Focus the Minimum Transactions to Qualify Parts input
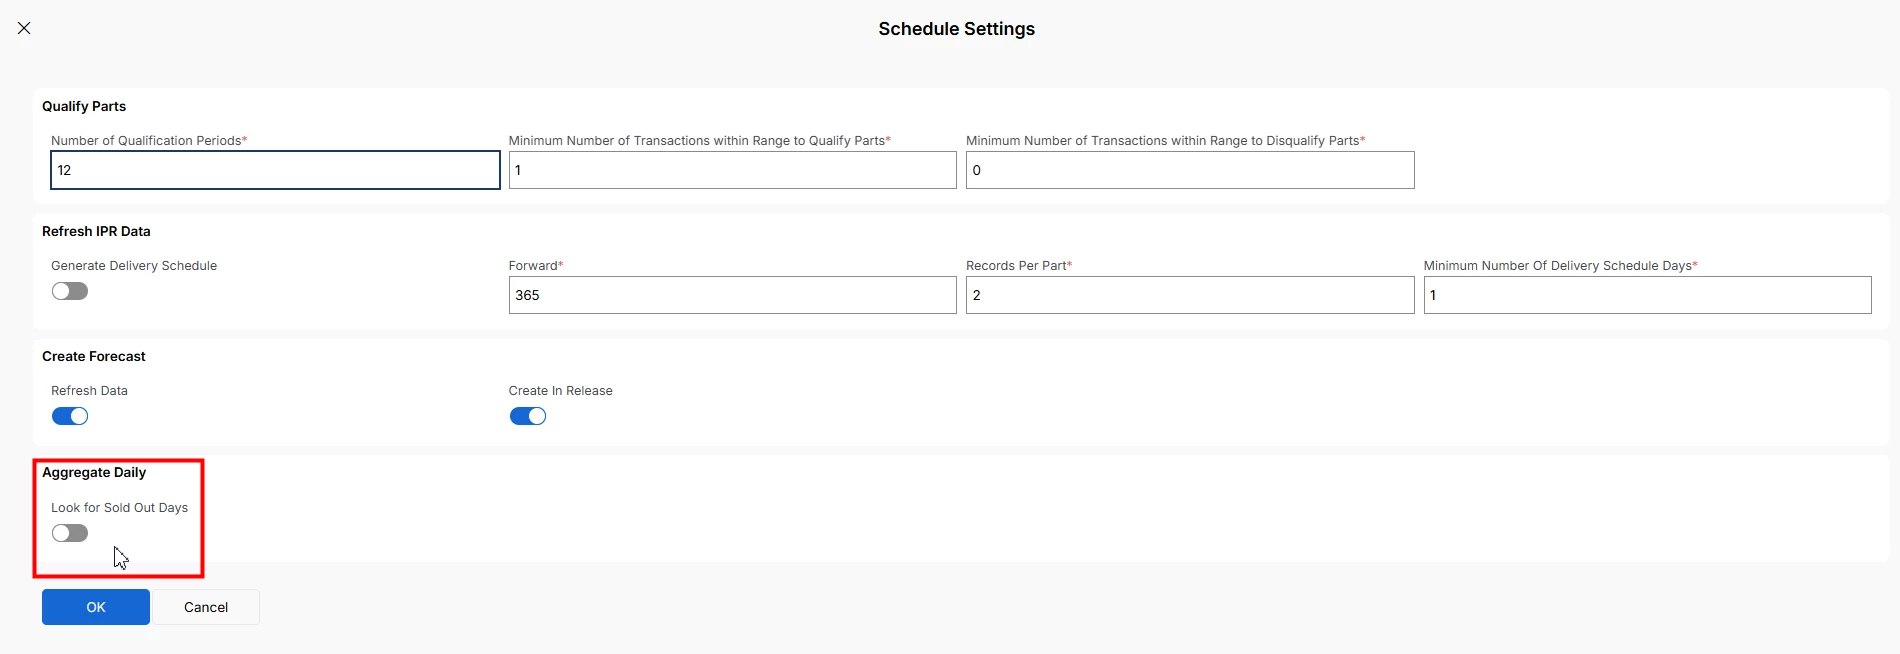Viewport: 1900px width, 654px height. 732,170
